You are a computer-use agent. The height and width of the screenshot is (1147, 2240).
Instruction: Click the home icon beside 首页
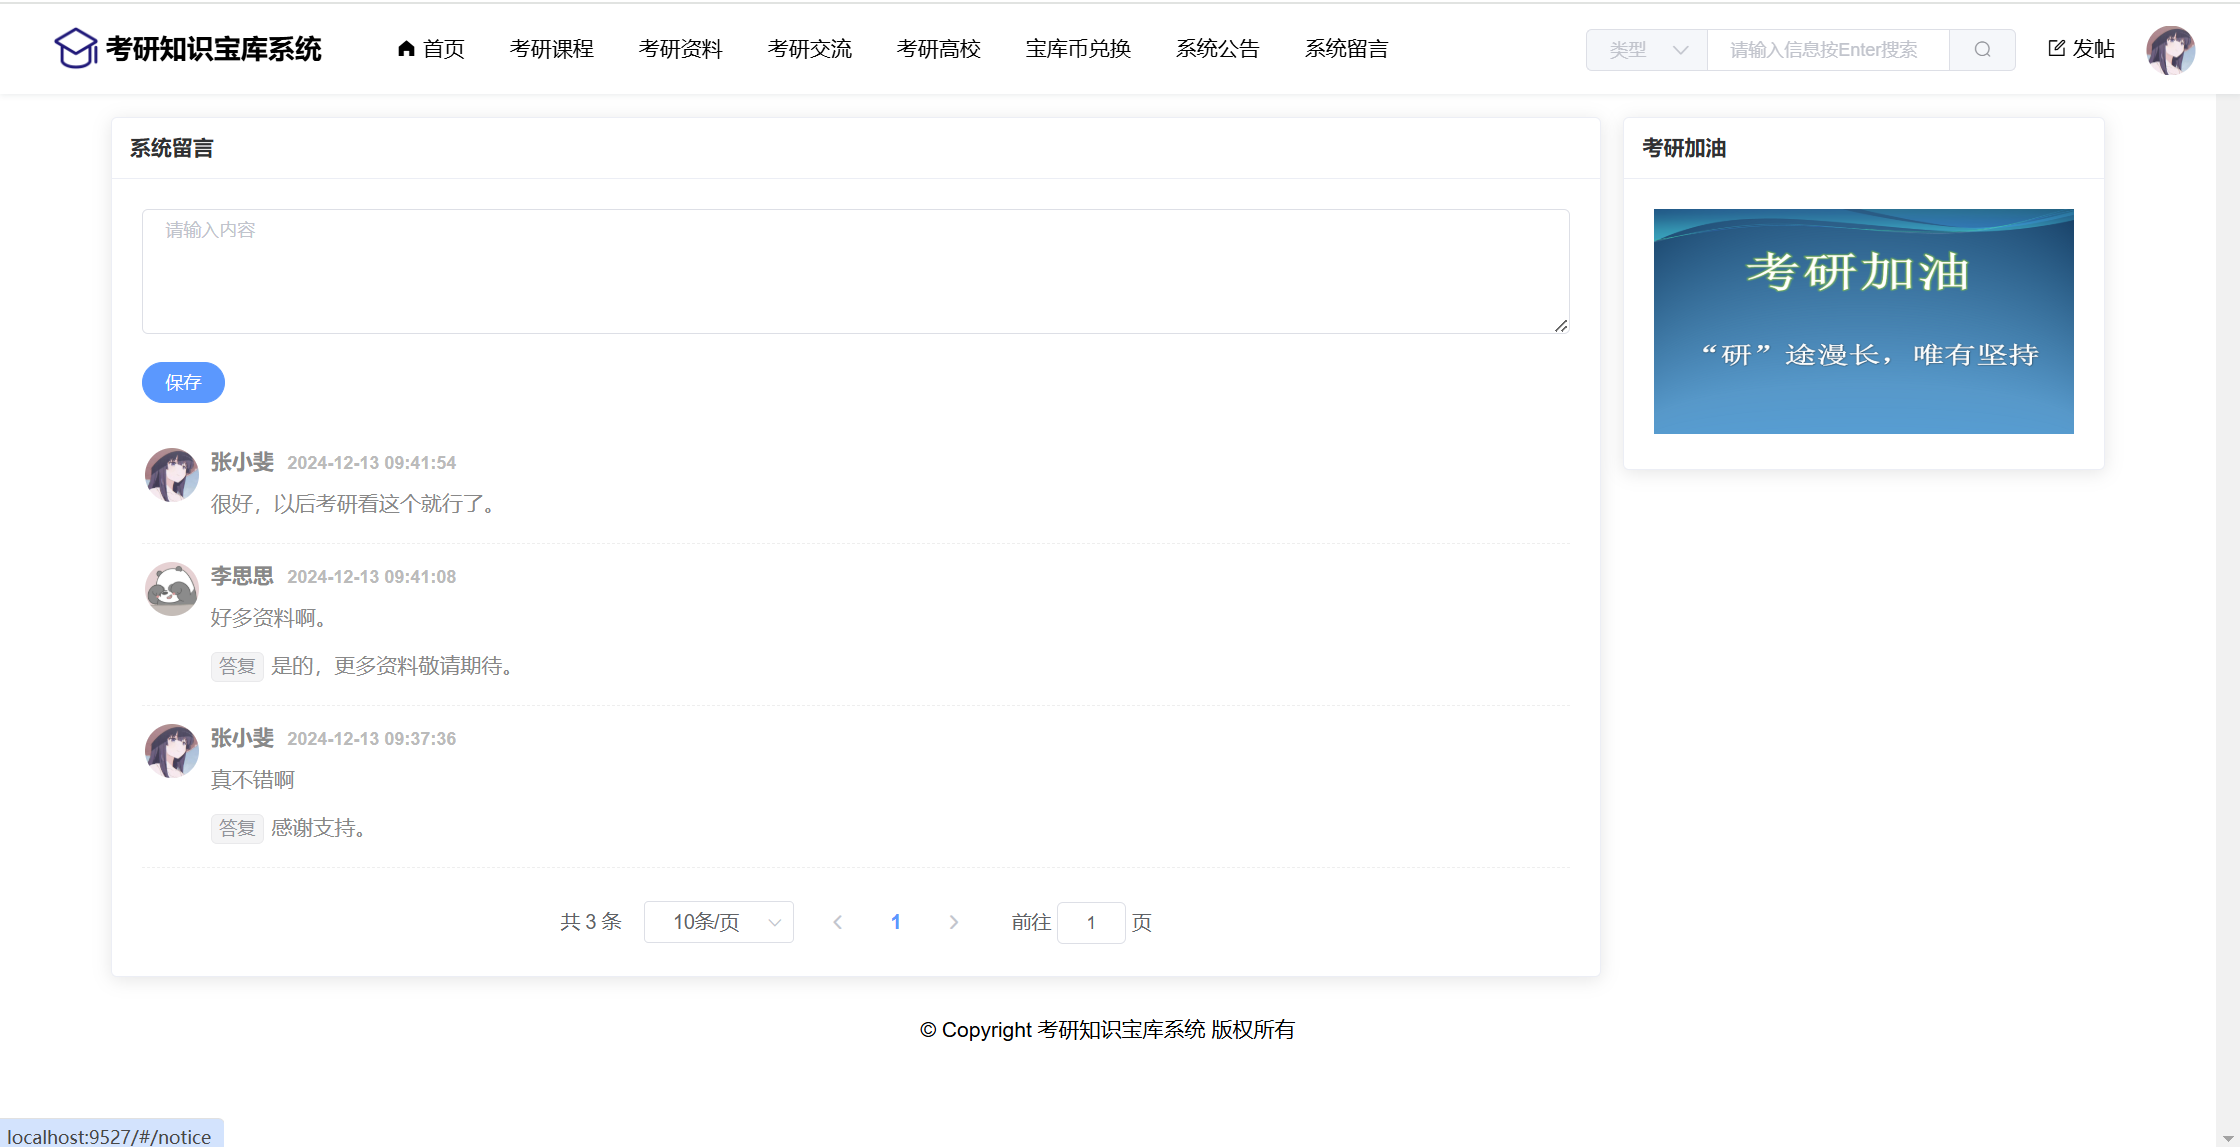tap(406, 48)
